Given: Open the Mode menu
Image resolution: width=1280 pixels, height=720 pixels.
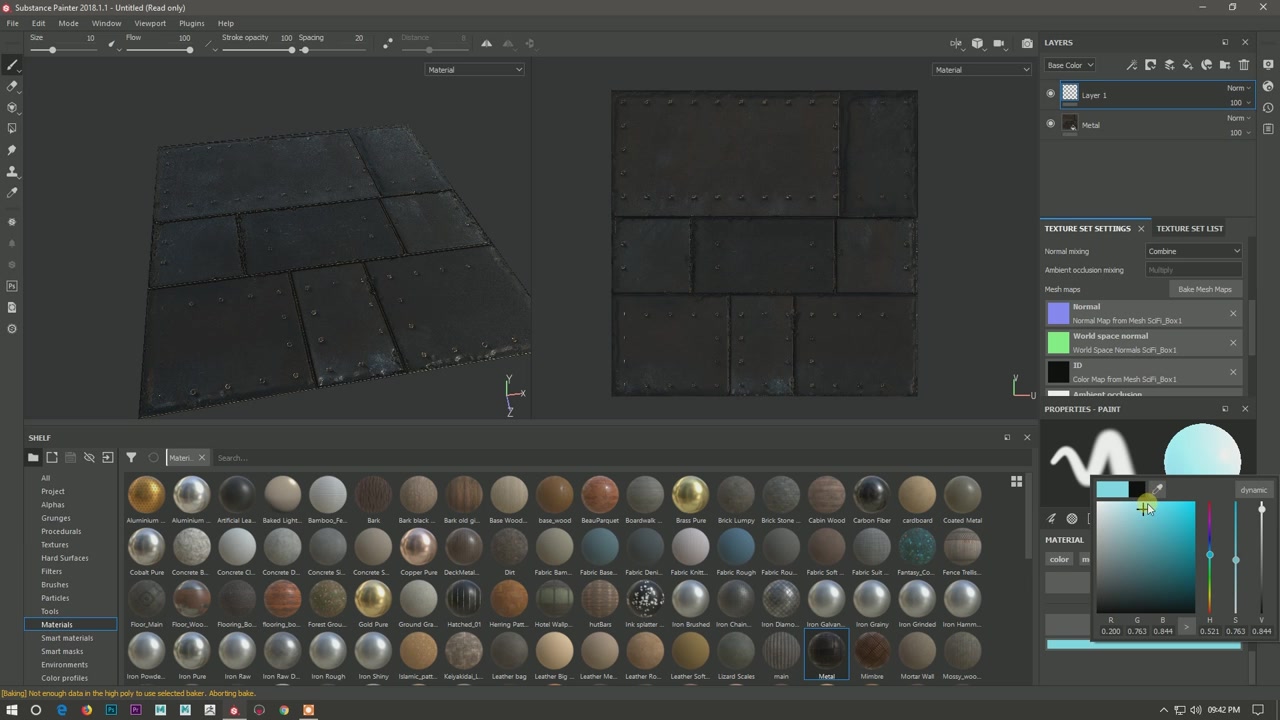Looking at the screenshot, I should [x=68, y=23].
